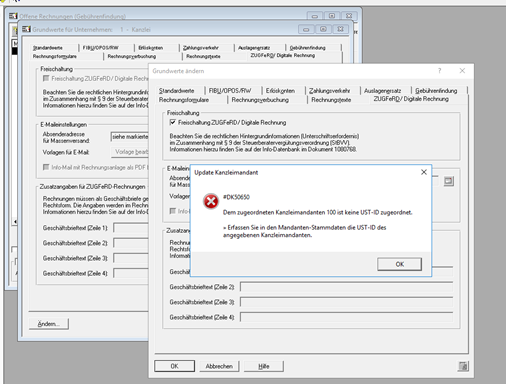Close the Offene Rechnungen window
The image size is (506, 384).
(x=349, y=16)
